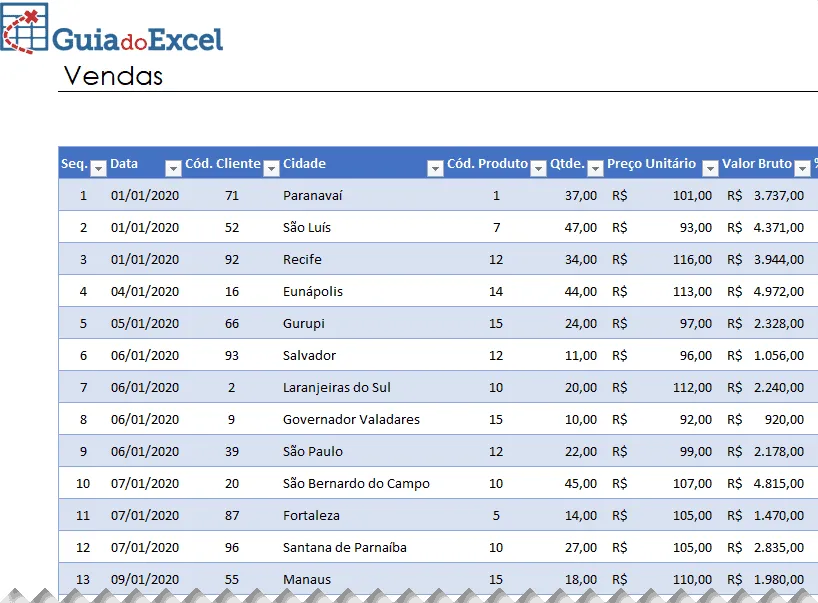Select the Preço Unitário header cell
Image resolution: width=818 pixels, height=603 pixels.
click(x=661, y=163)
